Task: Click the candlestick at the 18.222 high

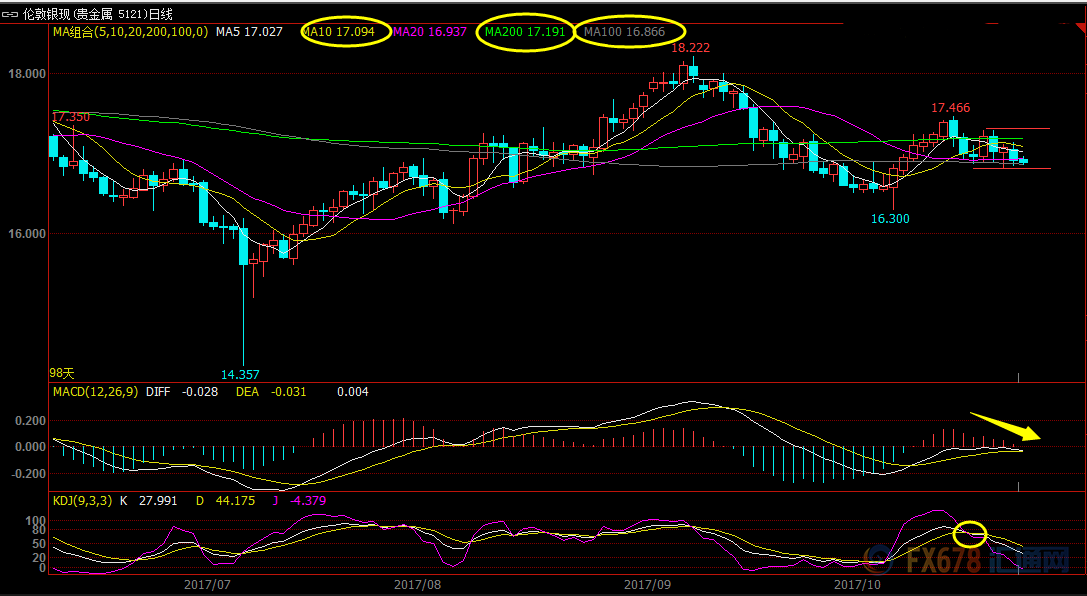Action: pyautogui.click(x=693, y=71)
